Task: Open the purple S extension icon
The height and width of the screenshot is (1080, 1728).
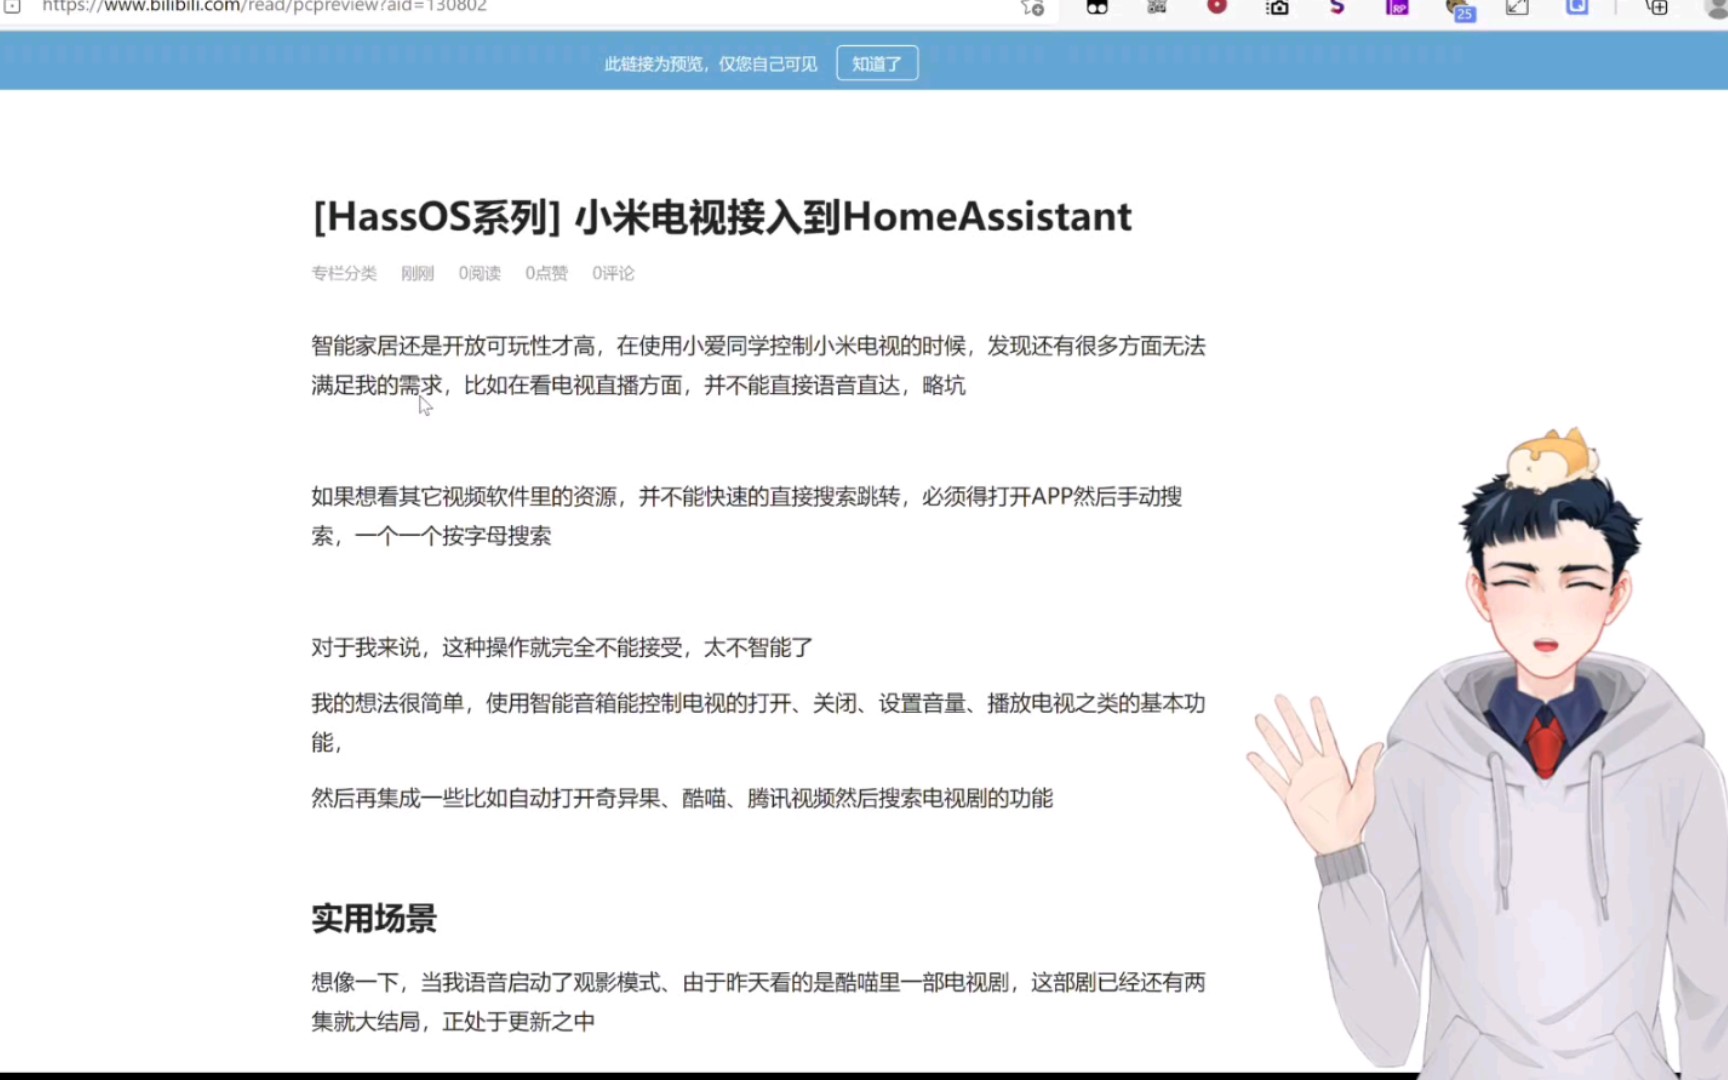Action: (x=1337, y=7)
